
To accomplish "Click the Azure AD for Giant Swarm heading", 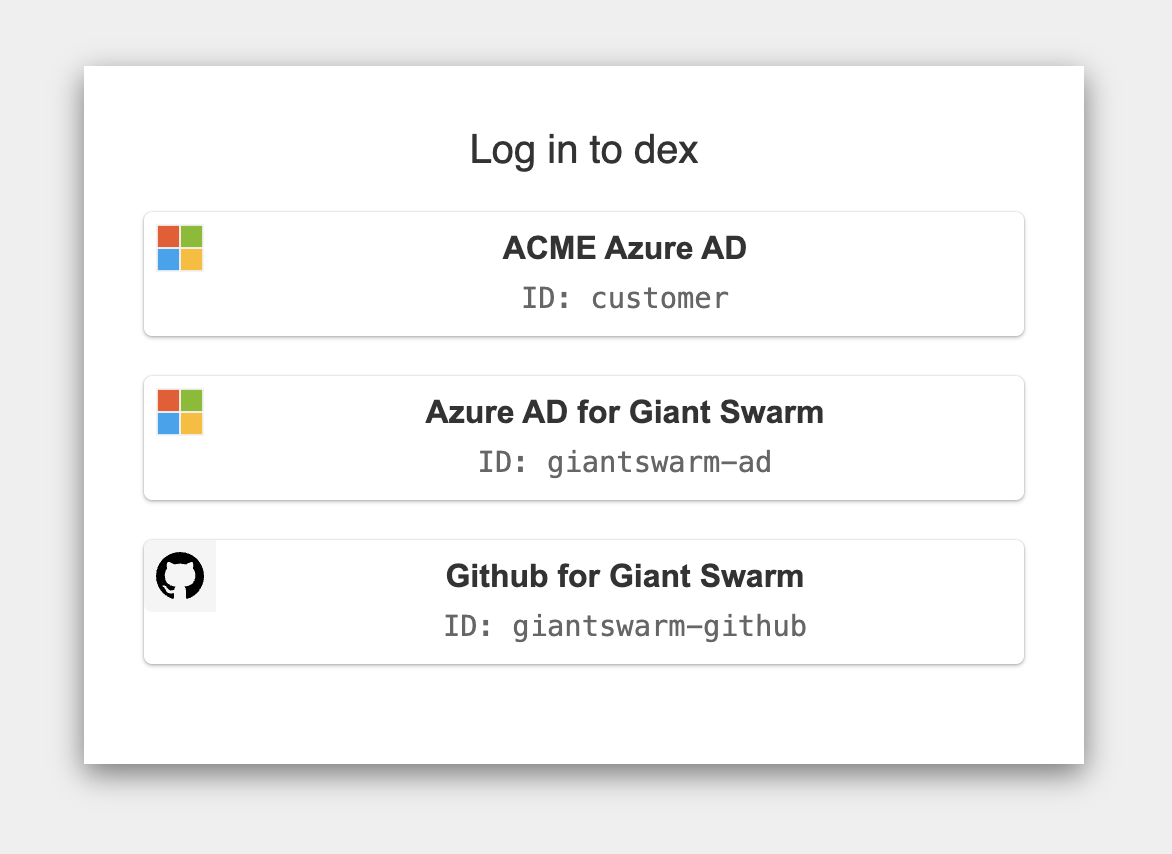I will pyautogui.click(x=625, y=411).
